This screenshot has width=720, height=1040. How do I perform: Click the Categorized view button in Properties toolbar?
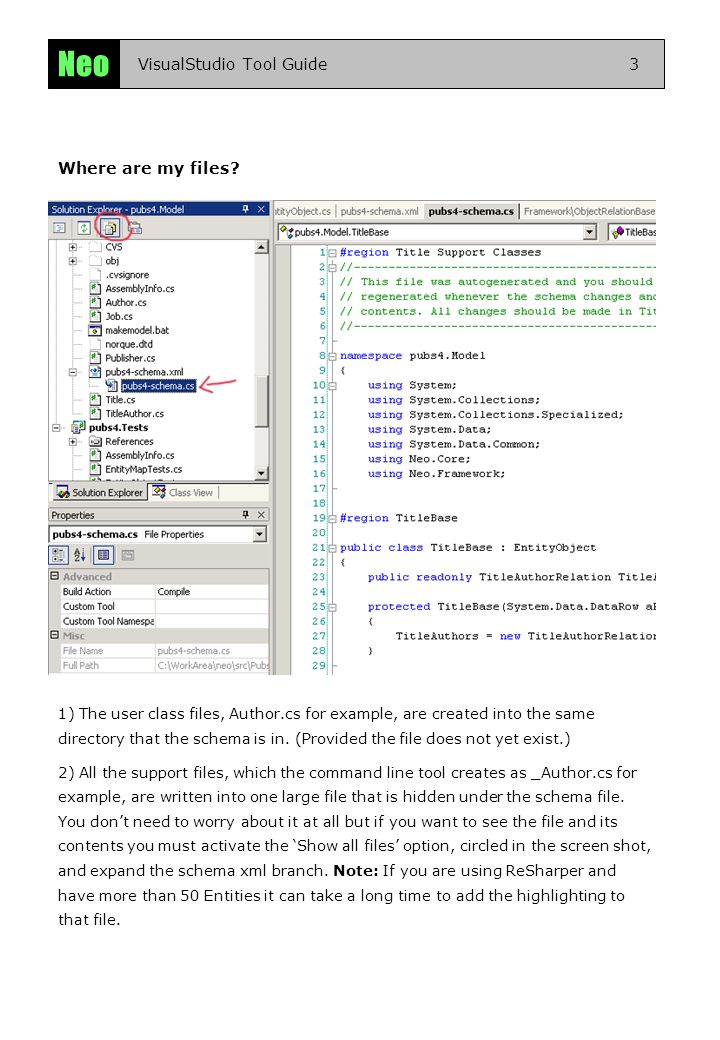tap(59, 554)
